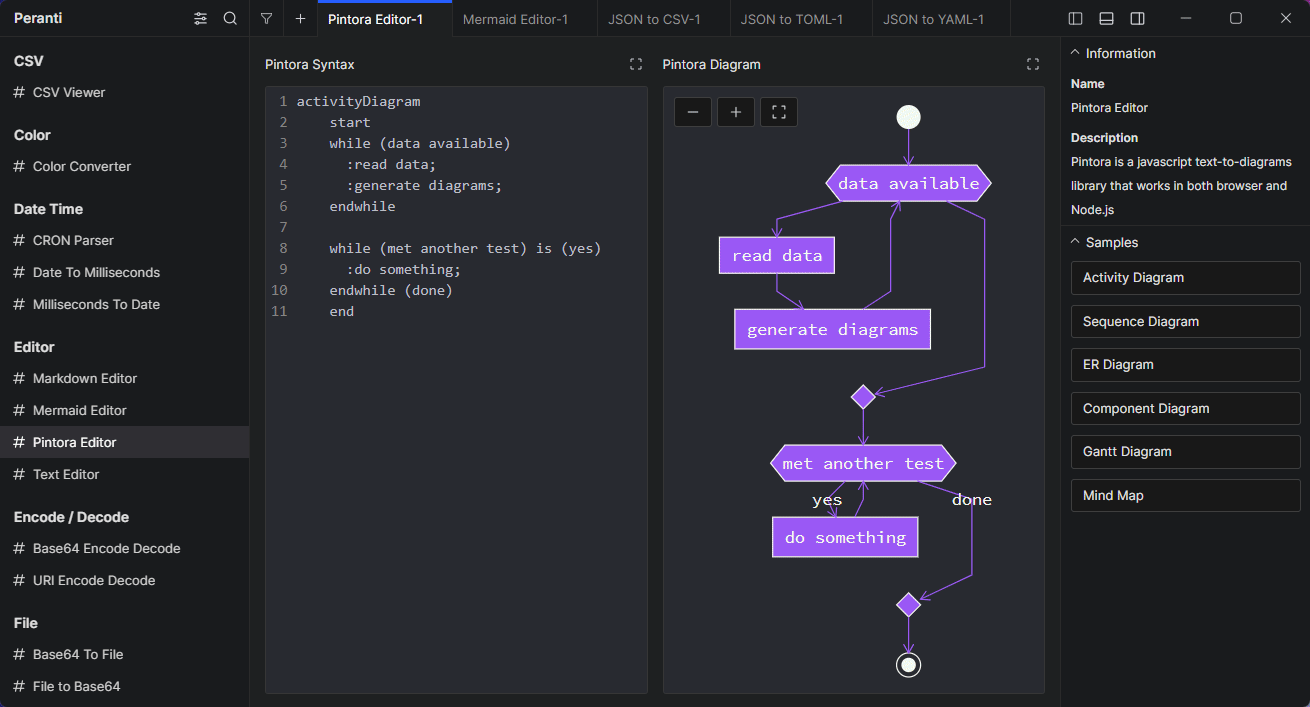This screenshot has height=707, width=1310.
Task: Click line number 8 in editor gutter
Action: coord(283,248)
